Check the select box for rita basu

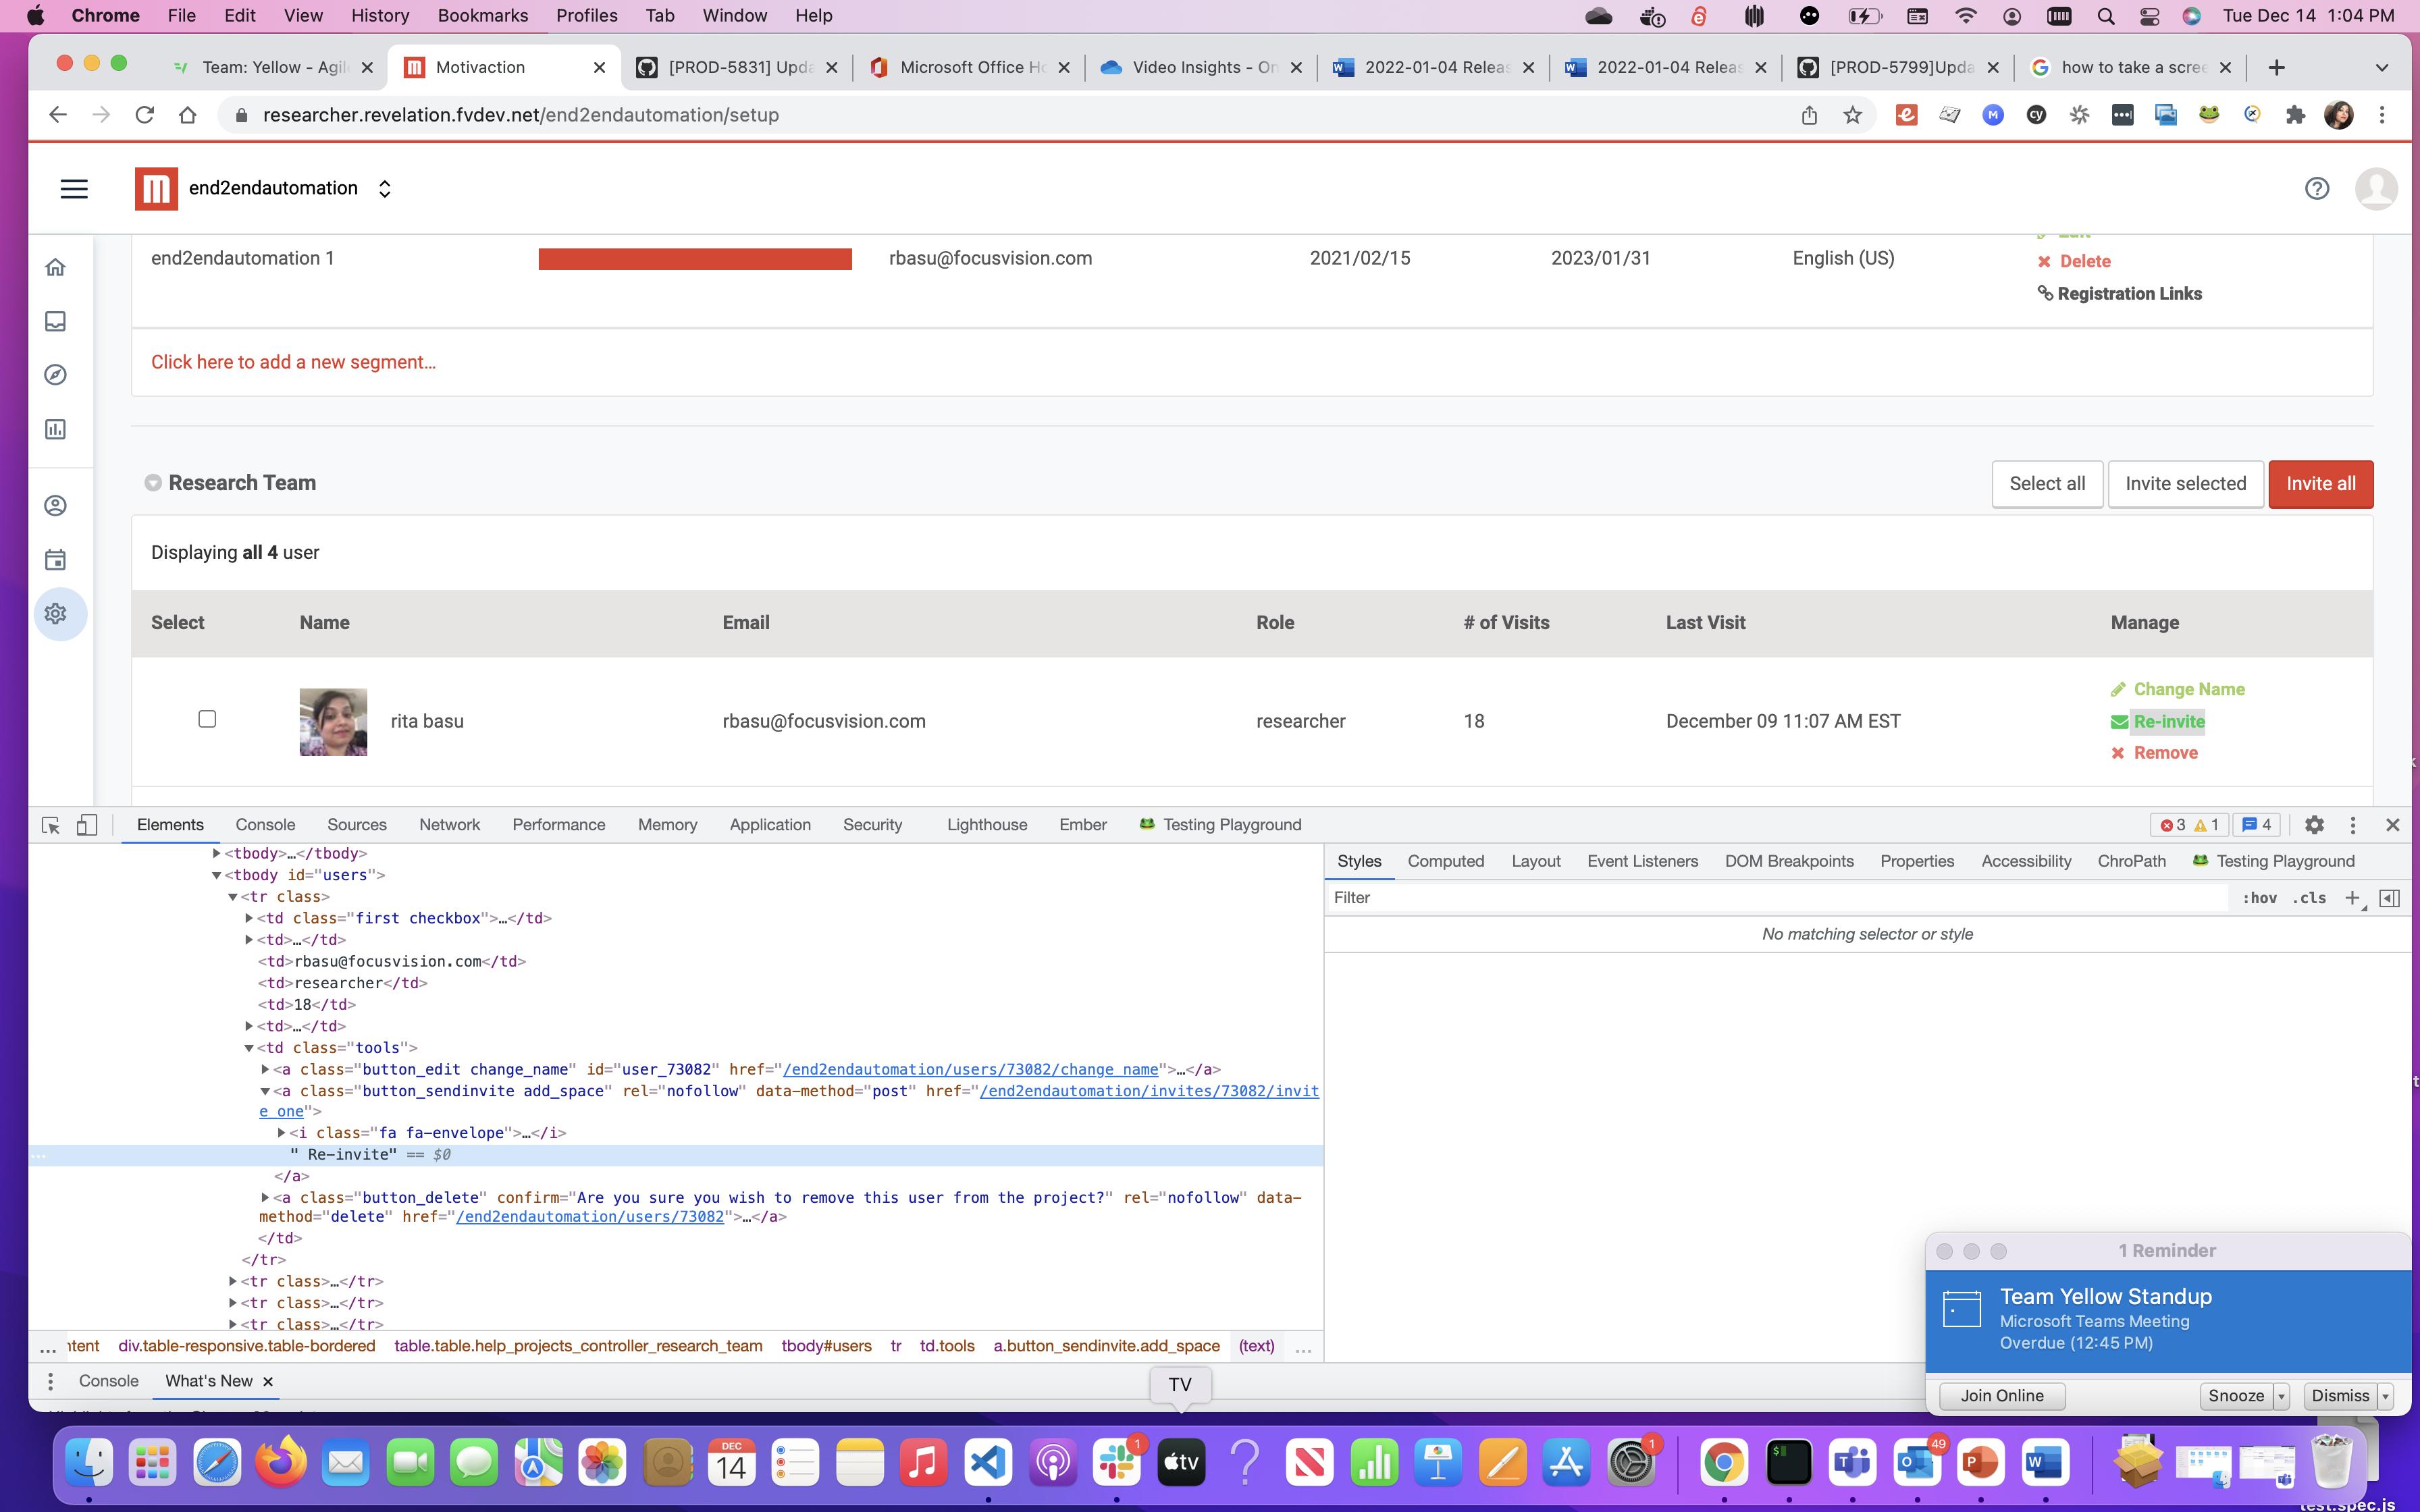click(x=207, y=719)
